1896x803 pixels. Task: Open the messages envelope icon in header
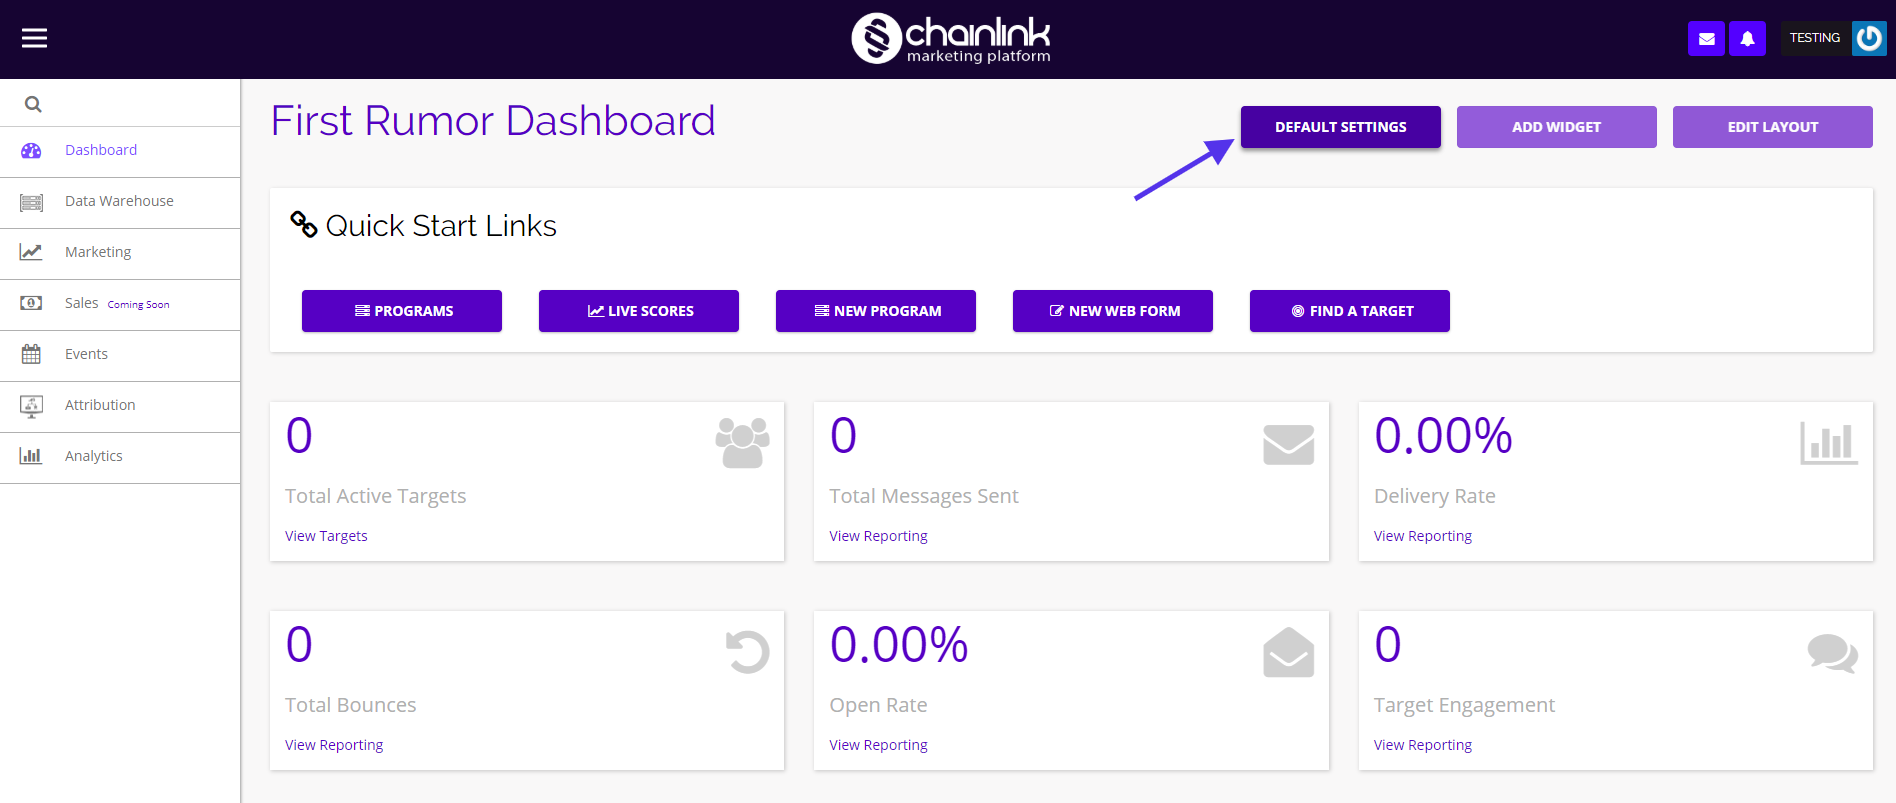1707,39
